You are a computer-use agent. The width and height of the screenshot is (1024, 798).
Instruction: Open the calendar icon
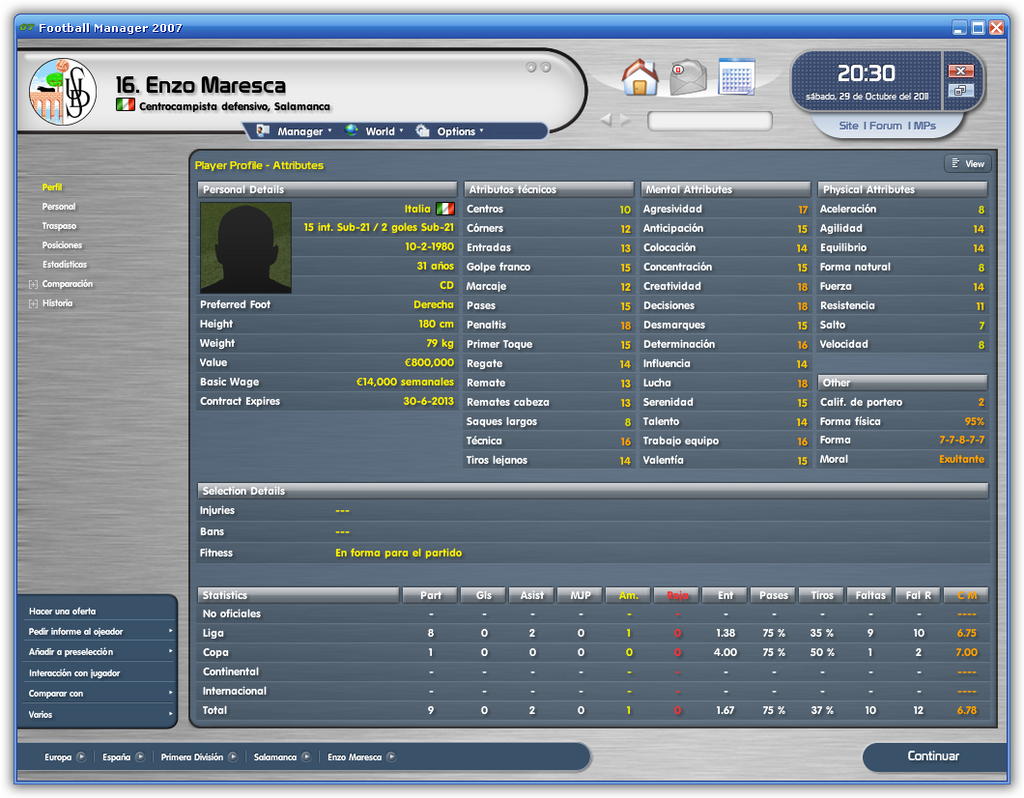point(737,77)
